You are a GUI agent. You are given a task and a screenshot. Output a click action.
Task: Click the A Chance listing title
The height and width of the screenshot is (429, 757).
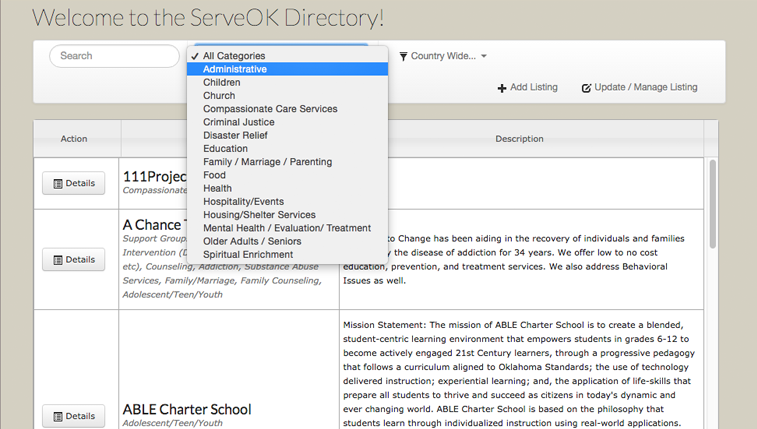(154, 225)
